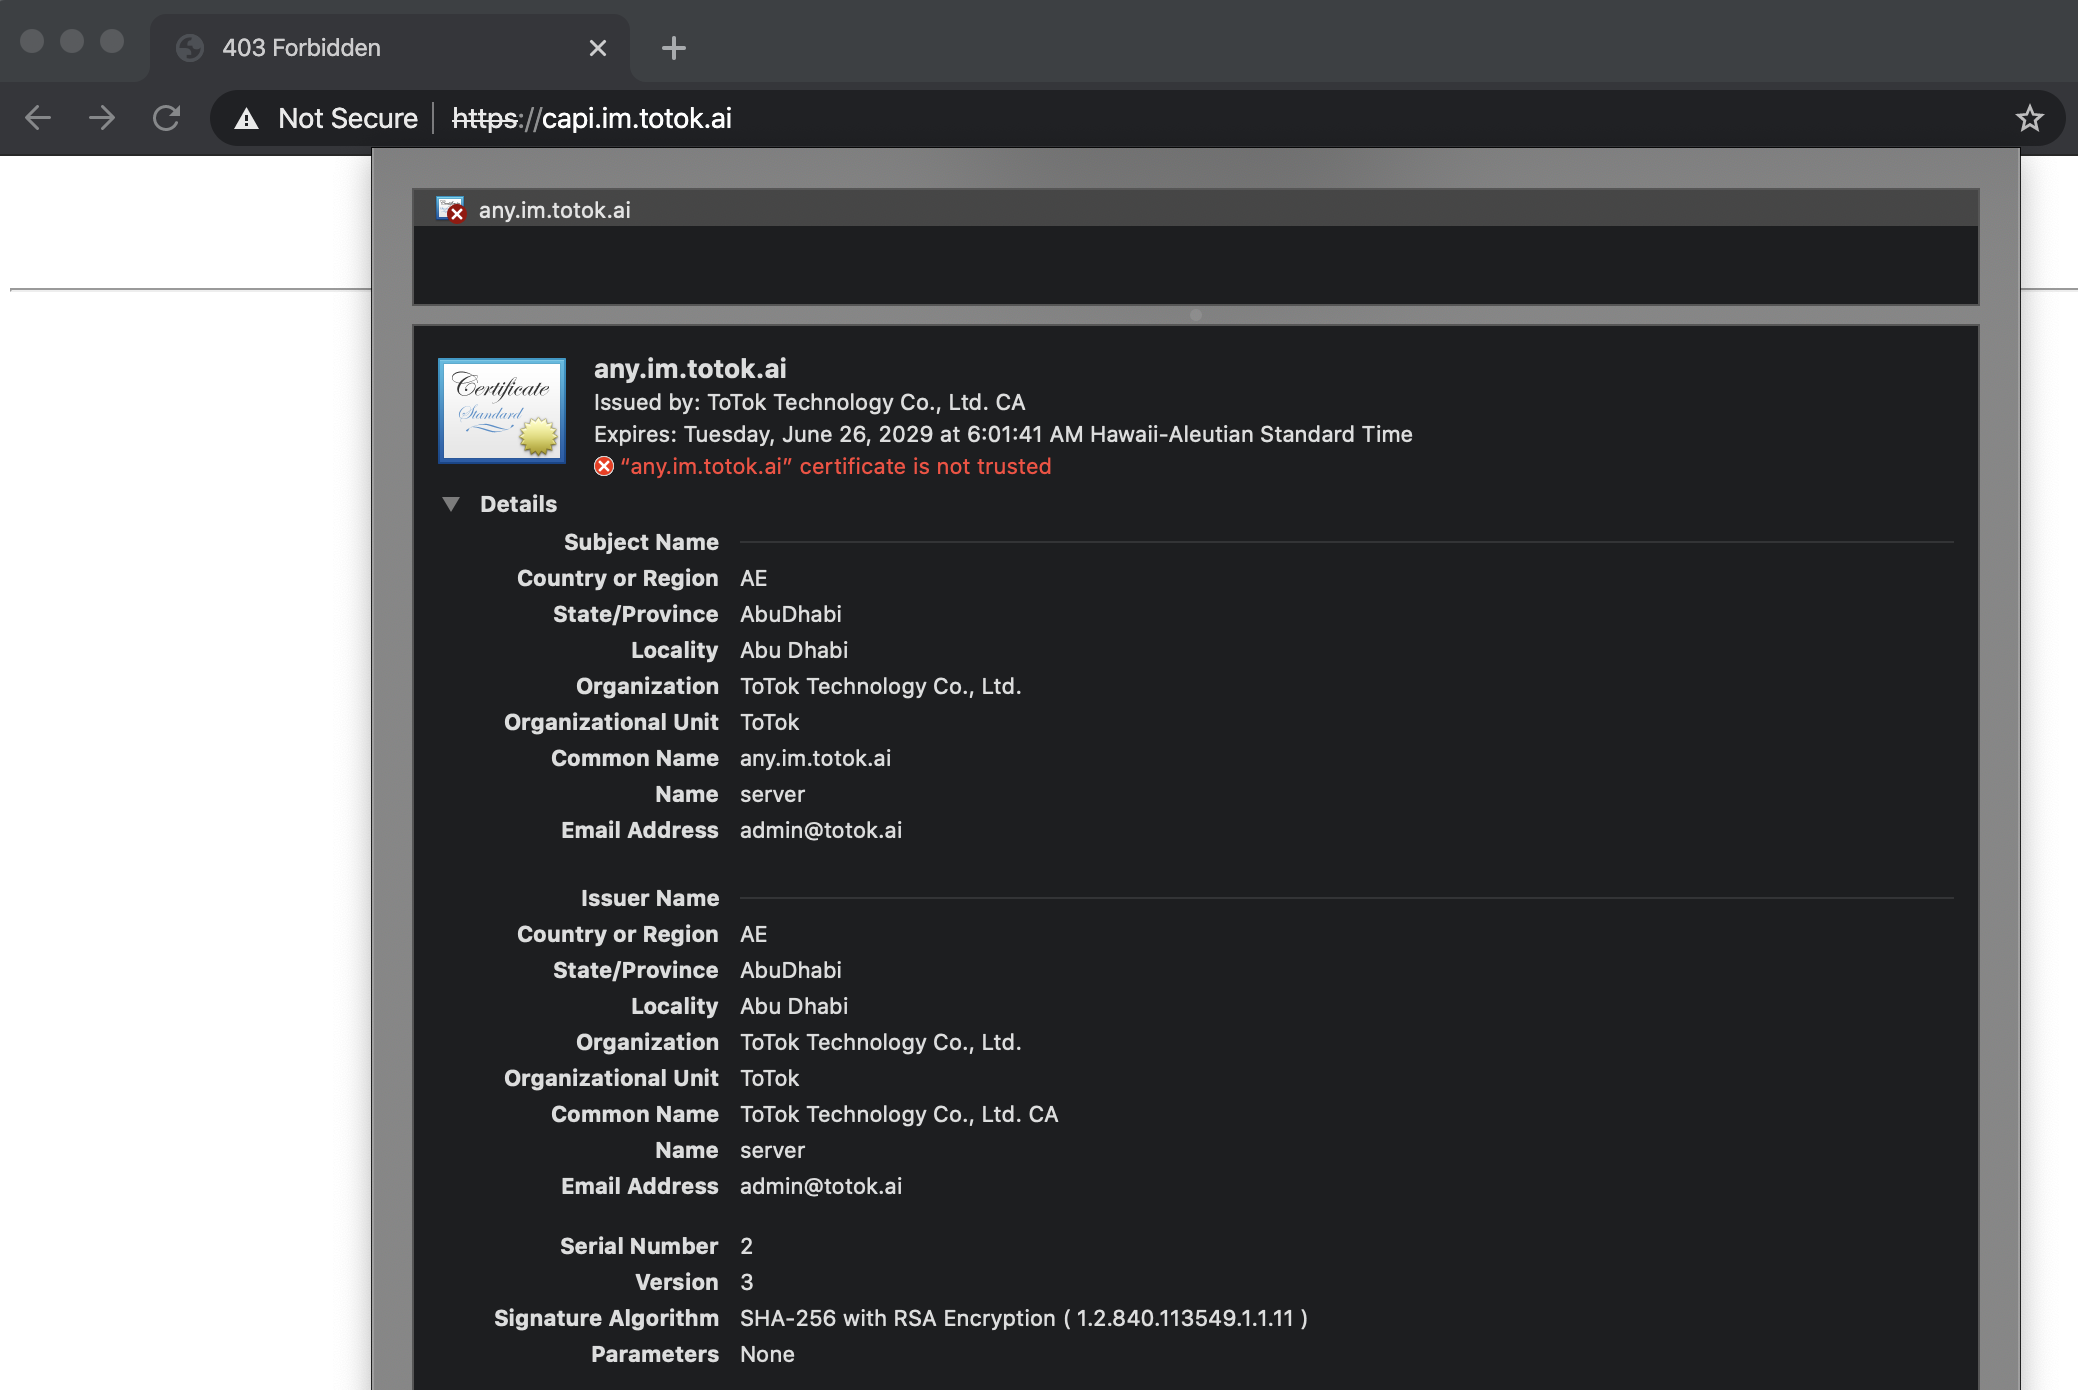Click the browser back arrow
This screenshot has width=2078, height=1390.
pyautogui.click(x=38, y=118)
